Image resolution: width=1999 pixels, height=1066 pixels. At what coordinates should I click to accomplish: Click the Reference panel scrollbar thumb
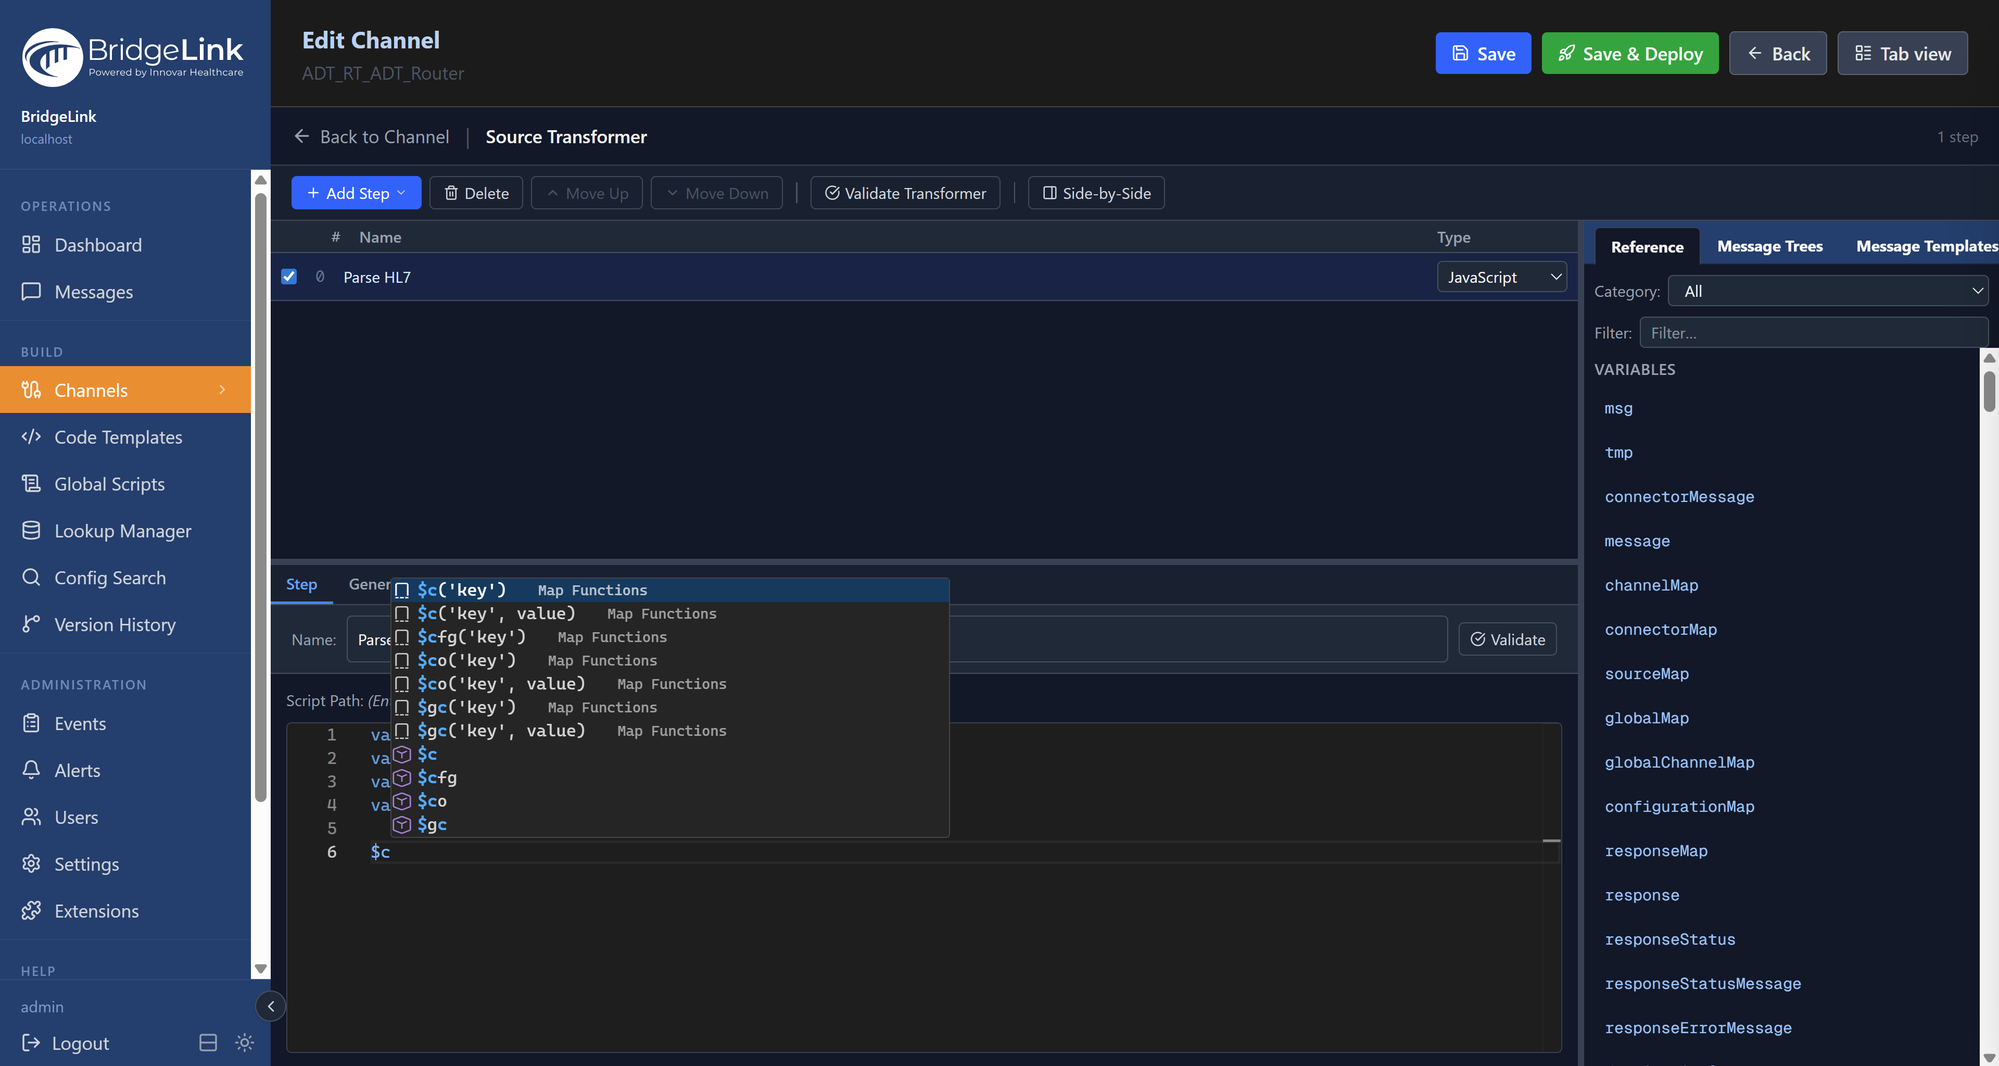tap(1989, 390)
